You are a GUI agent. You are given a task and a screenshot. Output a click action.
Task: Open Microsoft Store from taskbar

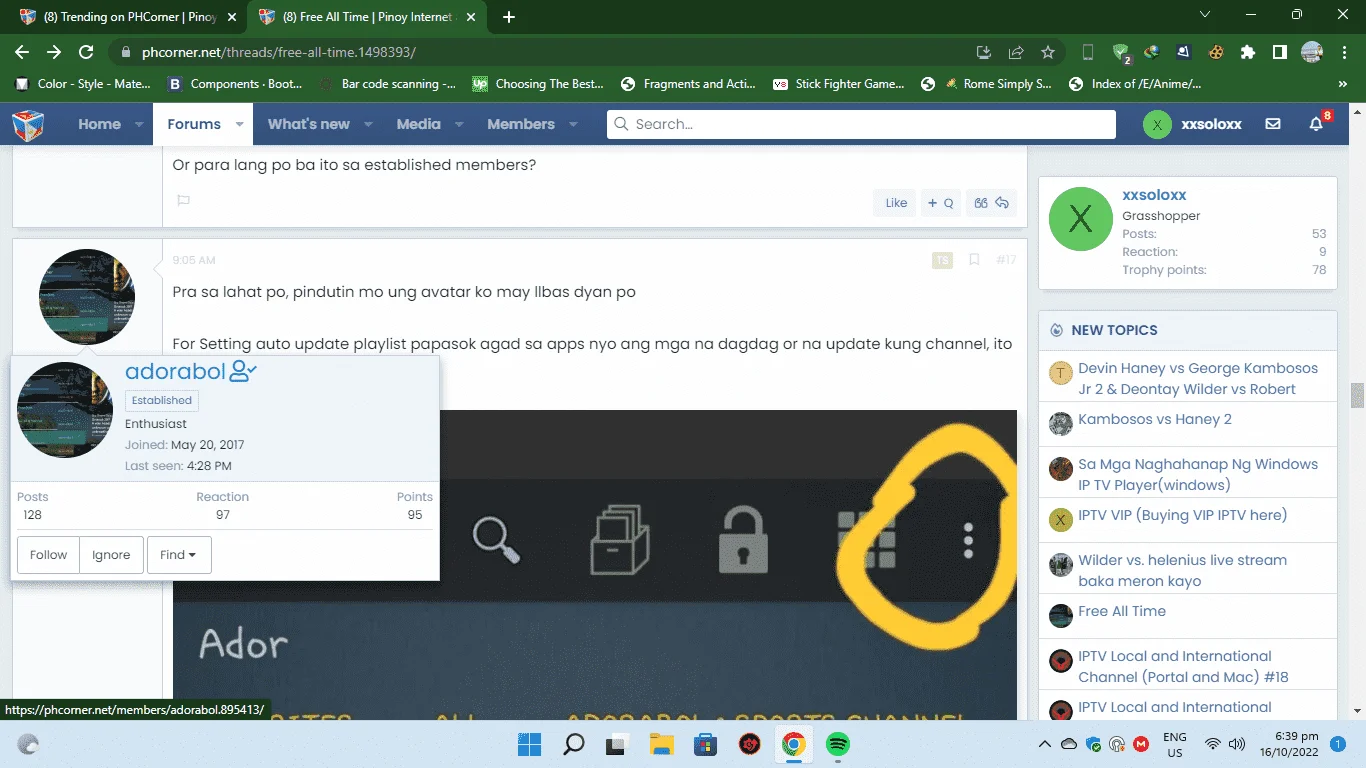point(705,744)
